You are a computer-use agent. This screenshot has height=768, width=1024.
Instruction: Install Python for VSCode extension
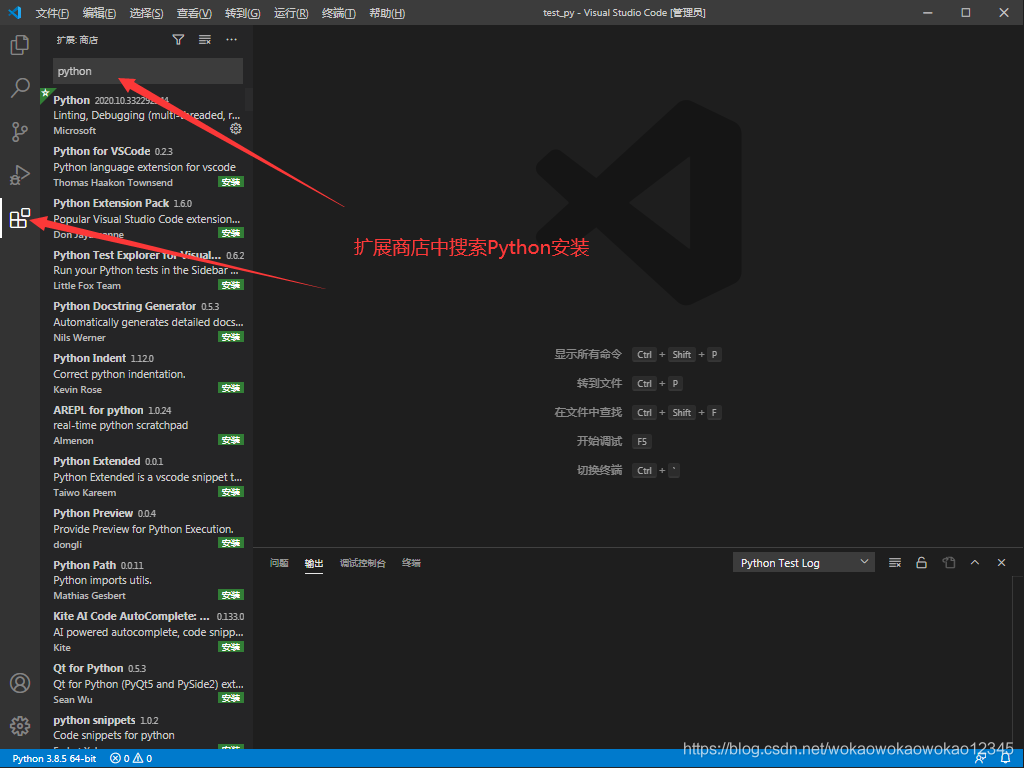coord(231,182)
